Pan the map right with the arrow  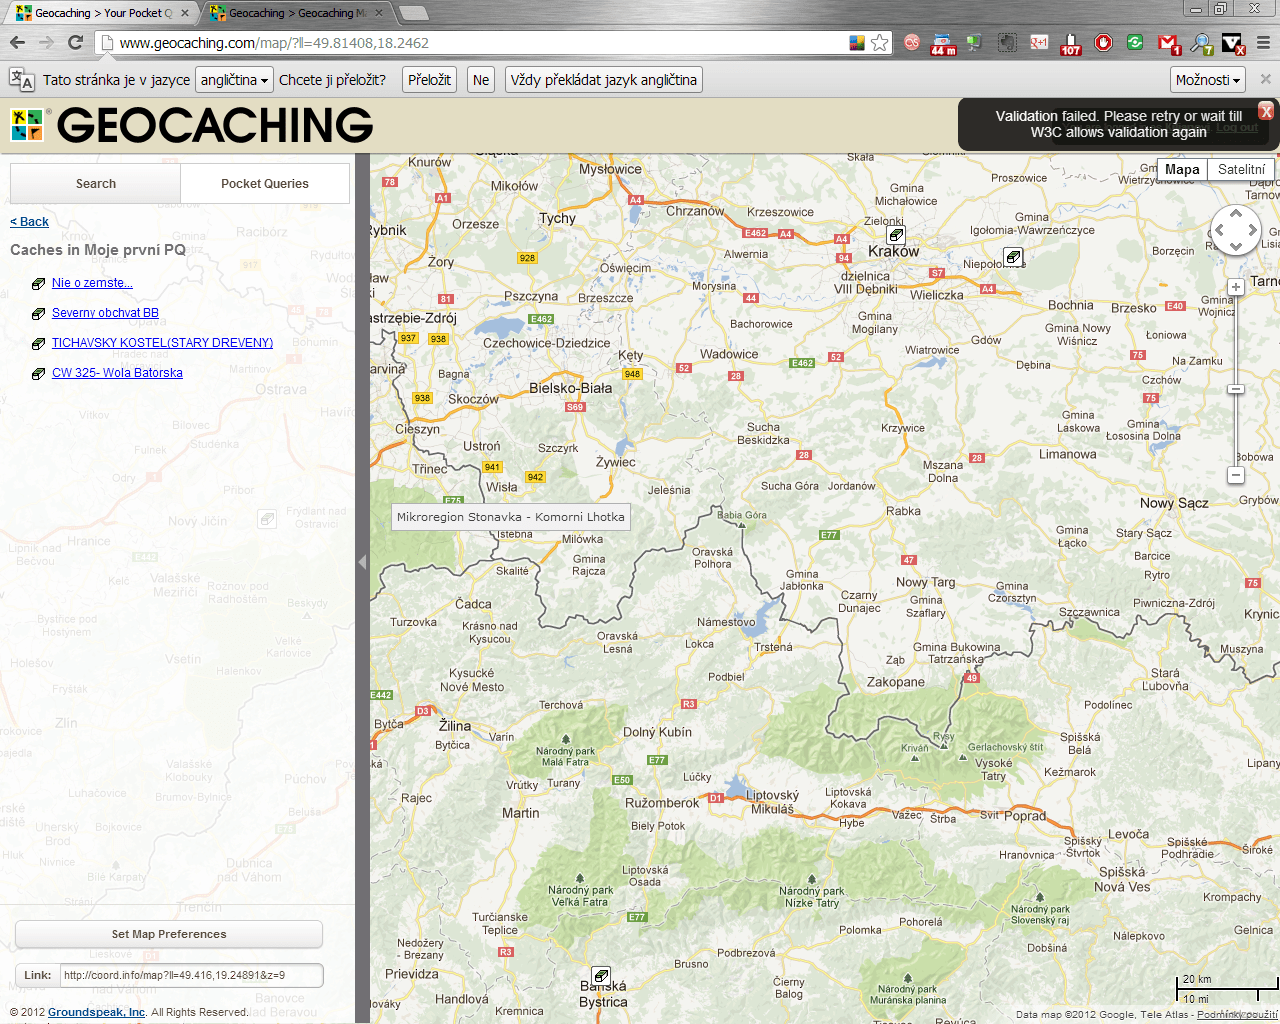[1253, 229]
